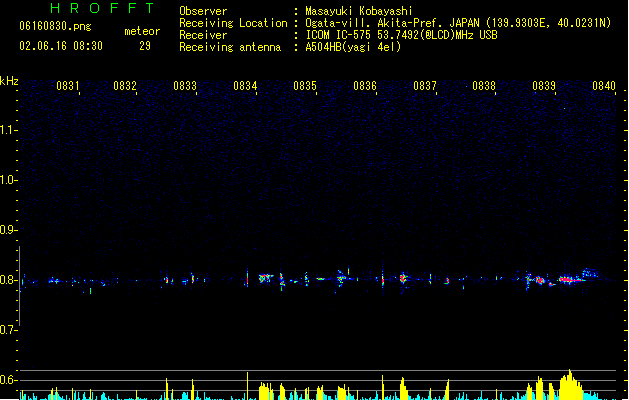The image size is (629, 400).
Task: Click the date 02.06.16 08:30
Action: (x=61, y=46)
